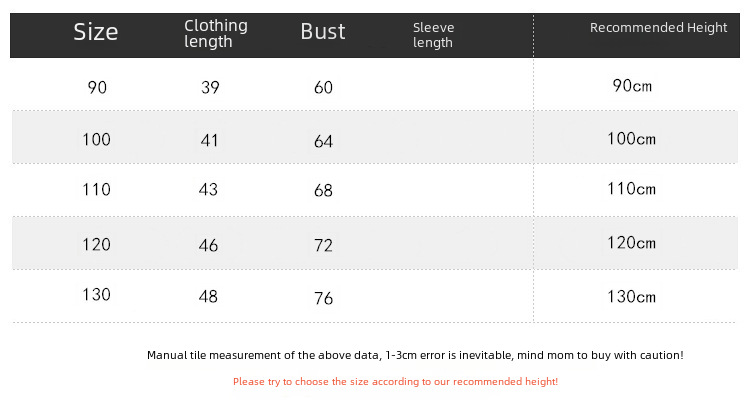Click the 100cm recommended height cell

pyautogui.click(x=632, y=138)
